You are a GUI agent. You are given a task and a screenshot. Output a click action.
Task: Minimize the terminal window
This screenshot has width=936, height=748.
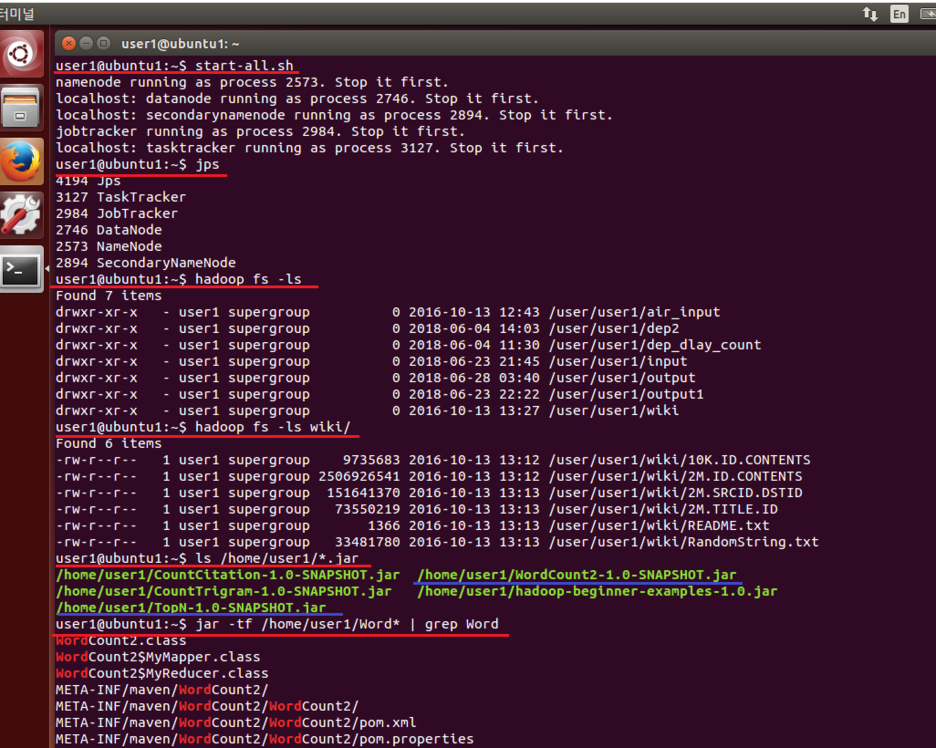(x=86, y=43)
